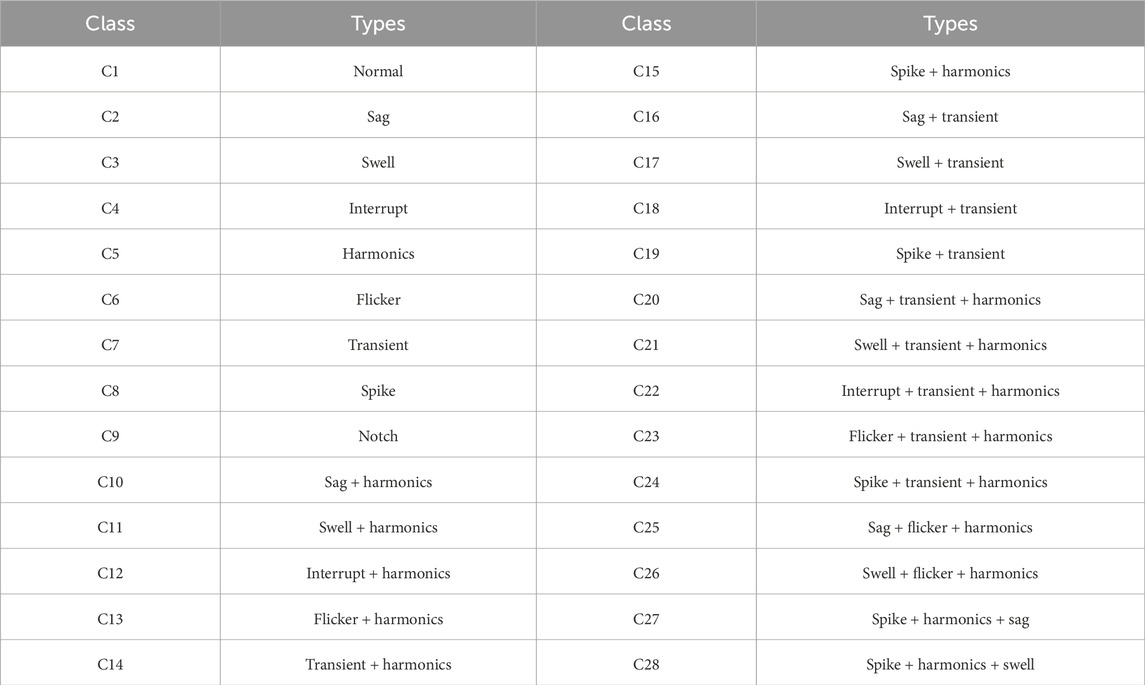Screen dimensions: 1145x685
Task: Select the Transient + harmonics cell
Action: [378, 665]
